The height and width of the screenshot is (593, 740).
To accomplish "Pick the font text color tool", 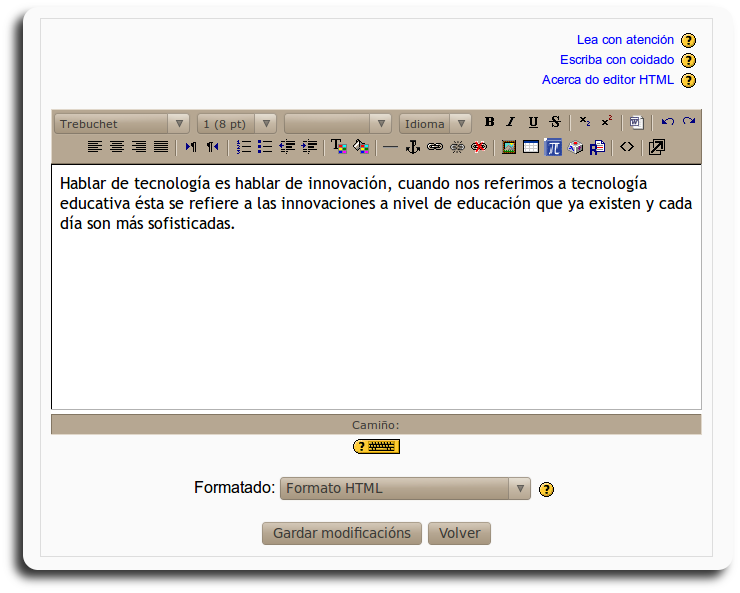I will (339, 147).
